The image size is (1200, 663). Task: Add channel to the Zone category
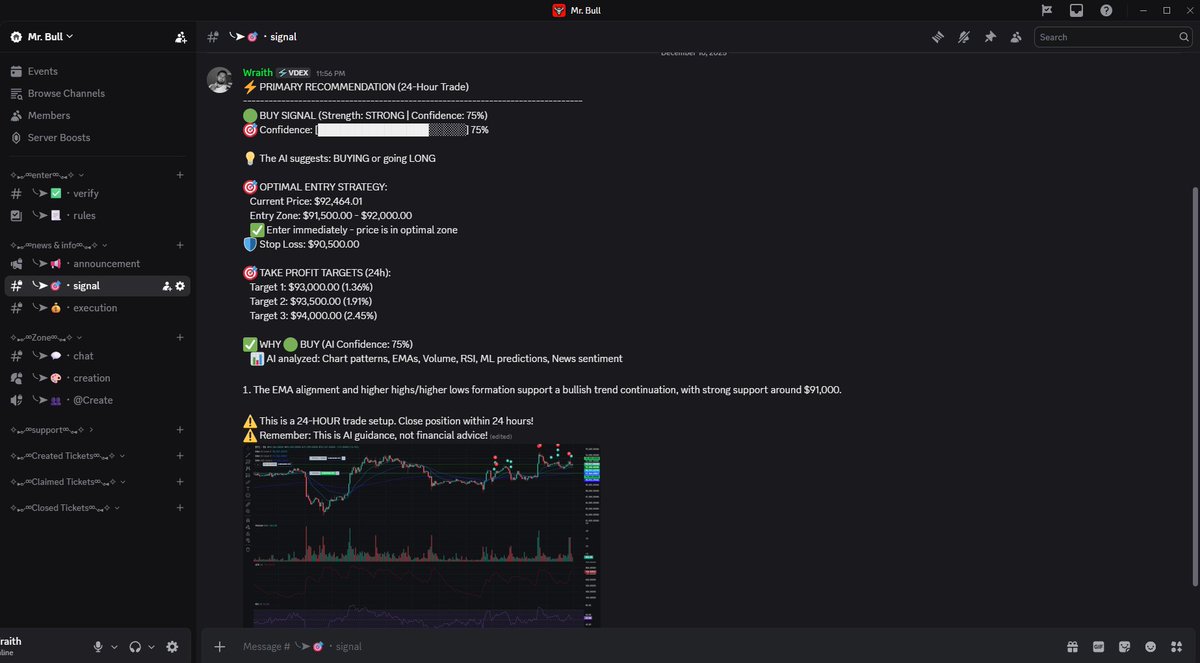[180, 337]
